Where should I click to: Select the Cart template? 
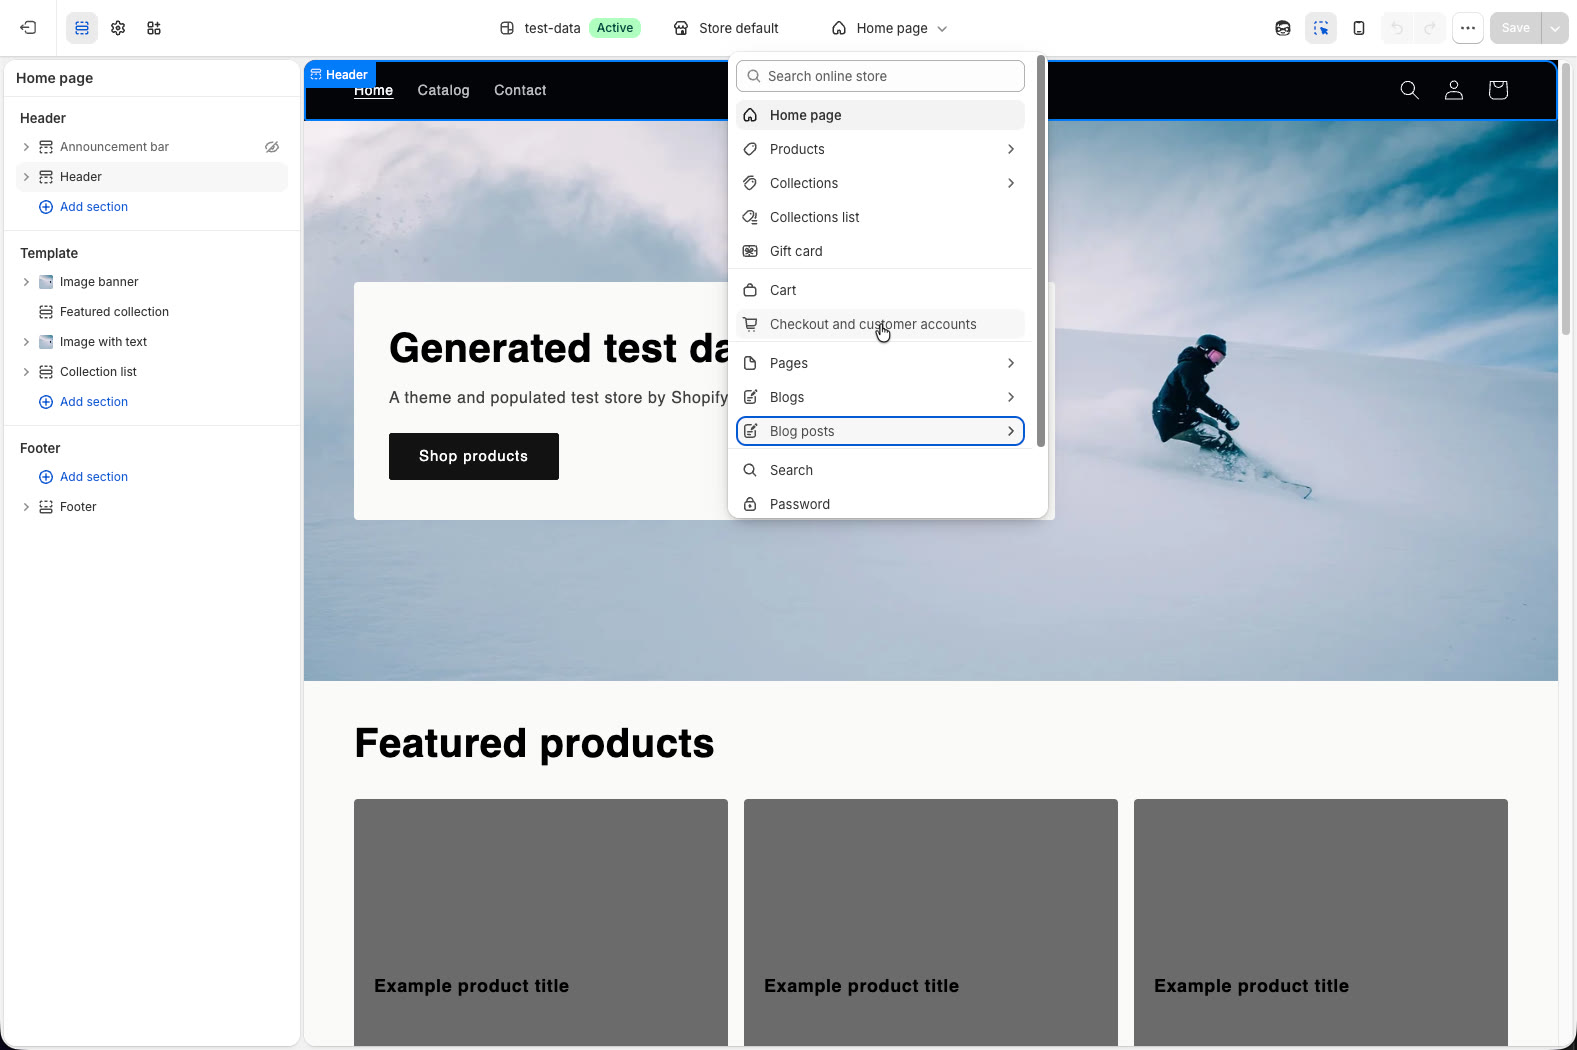coord(880,290)
